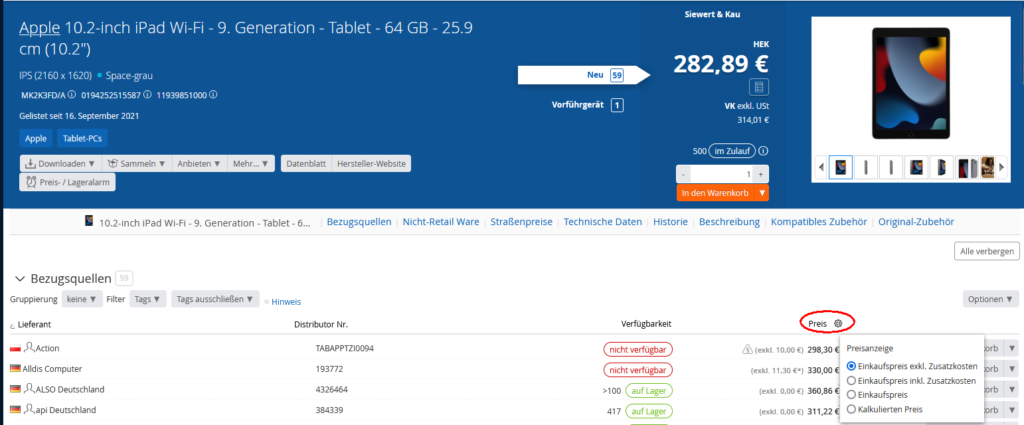Open the Anbieten dropdown
Image resolution: width=1024 pixels, height=425 pixels.
point(199,163)
